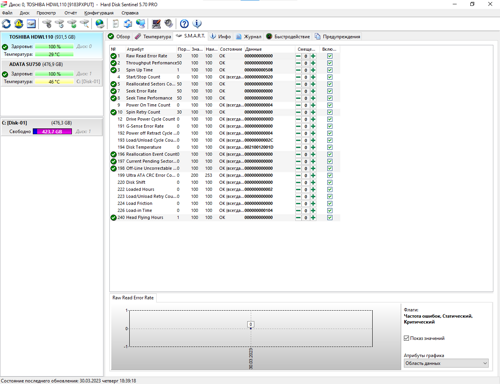Switch to the Температура tab

[x=153, y=36]
